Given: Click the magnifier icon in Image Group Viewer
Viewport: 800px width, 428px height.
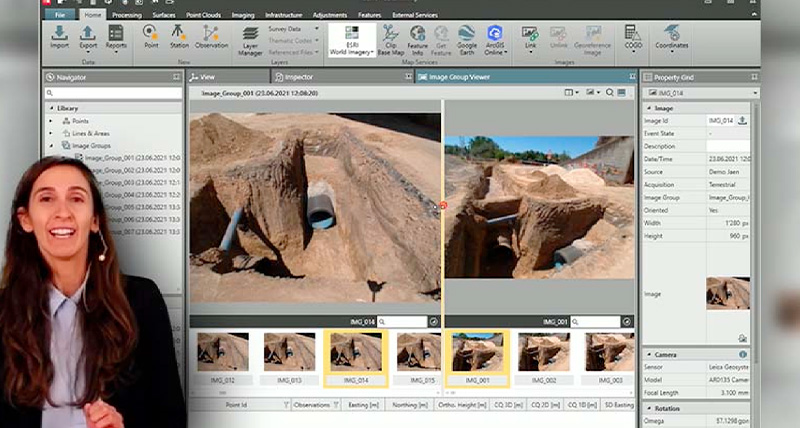Looking at the screenshot, I should 610,93.
